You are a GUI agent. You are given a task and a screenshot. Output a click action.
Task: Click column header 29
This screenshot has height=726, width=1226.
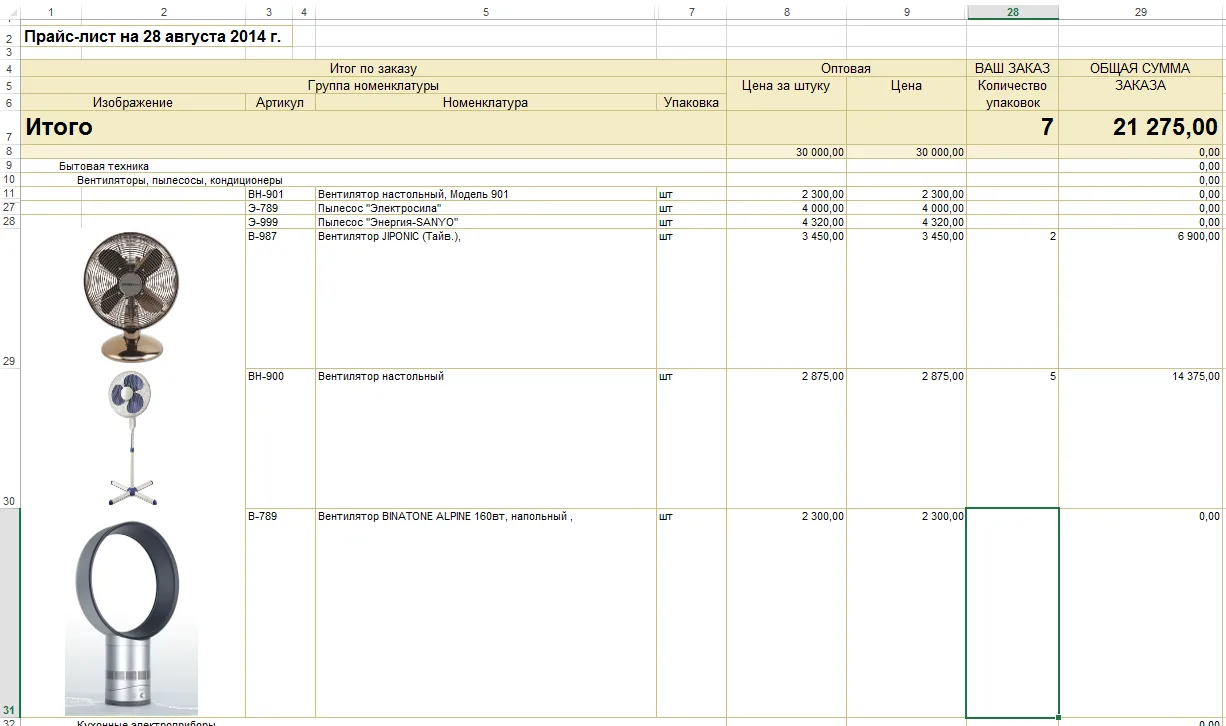click(1141, 12)
